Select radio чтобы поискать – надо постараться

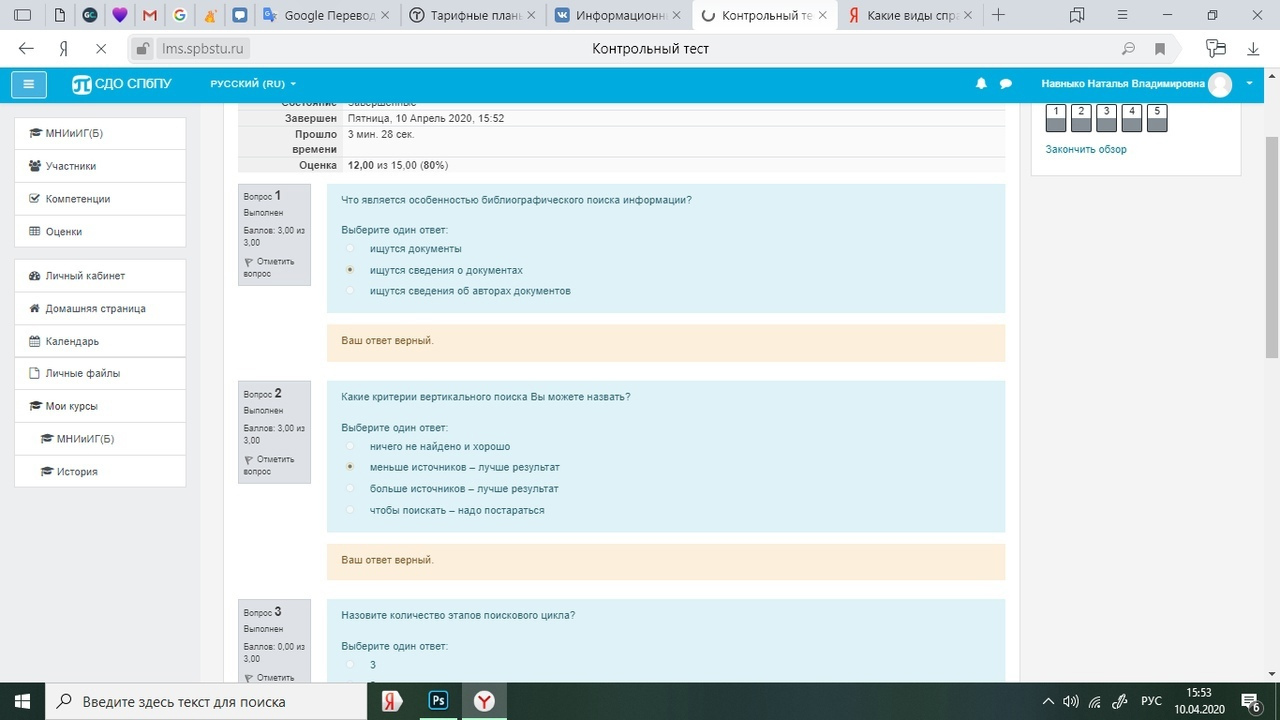point(350,510)
